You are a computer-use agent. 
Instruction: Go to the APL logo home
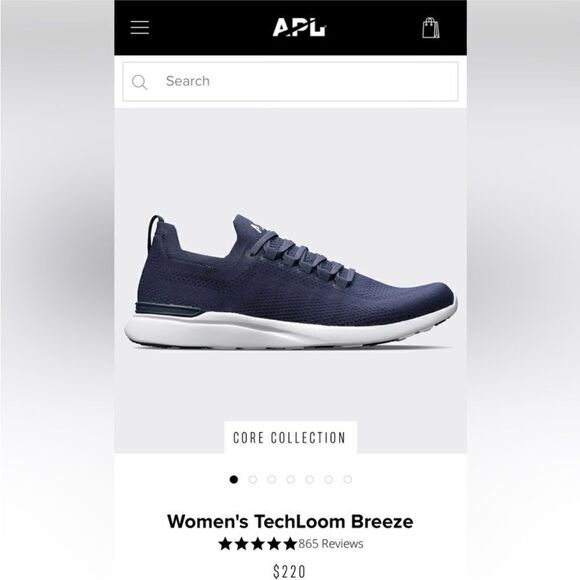[299, 27]
